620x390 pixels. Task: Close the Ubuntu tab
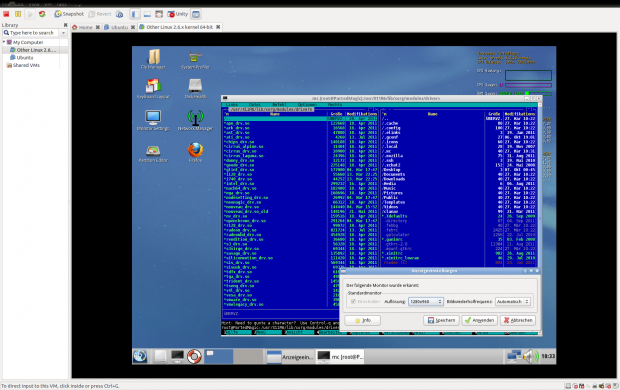(133, 27)
